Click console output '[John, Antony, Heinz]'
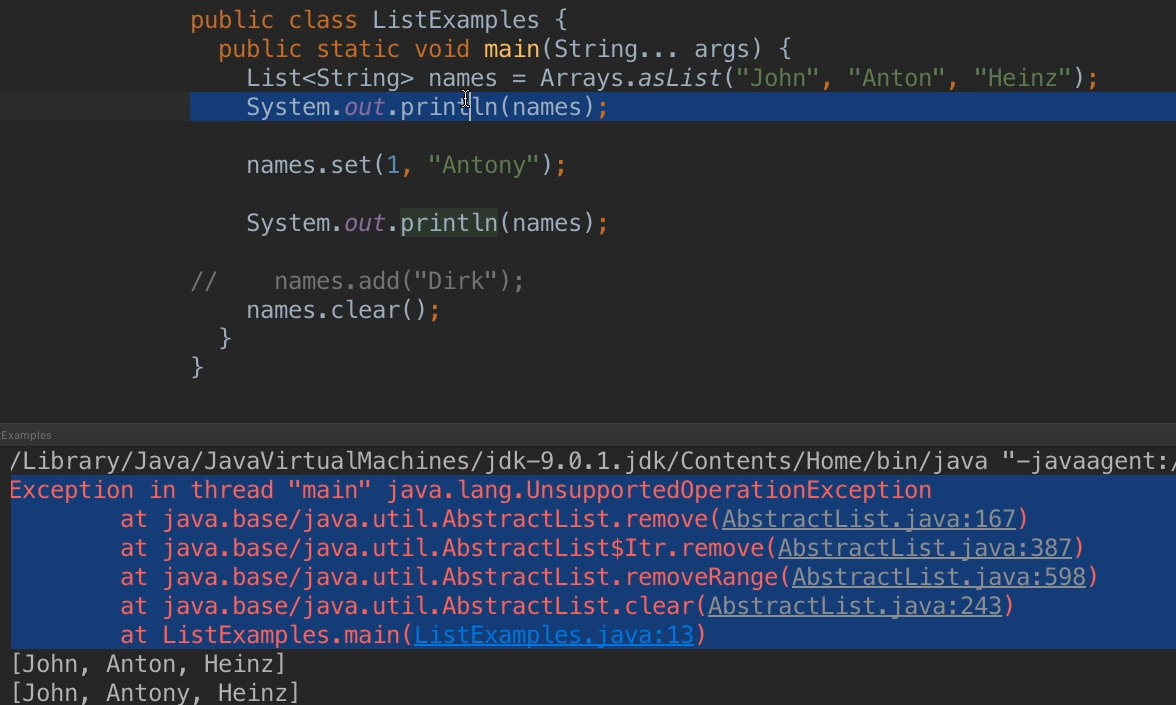1176x705 pixels. click(x=155, y=692)
